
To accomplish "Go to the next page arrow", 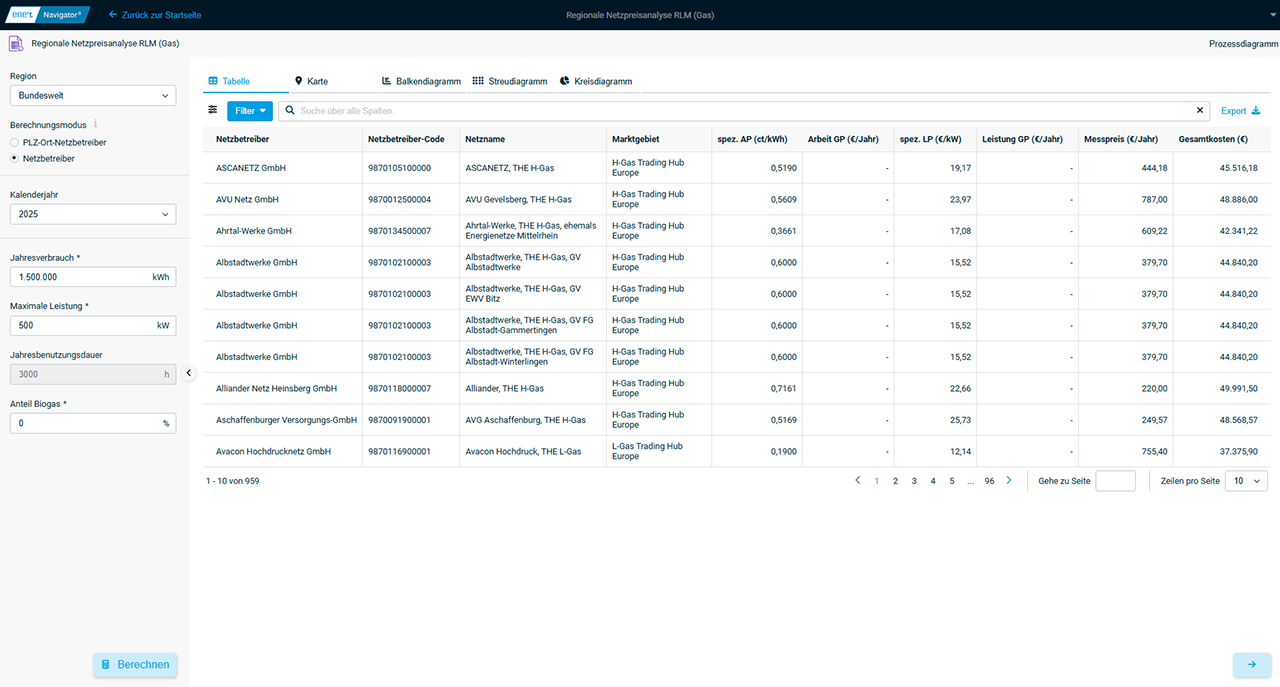I will 1009,481.
